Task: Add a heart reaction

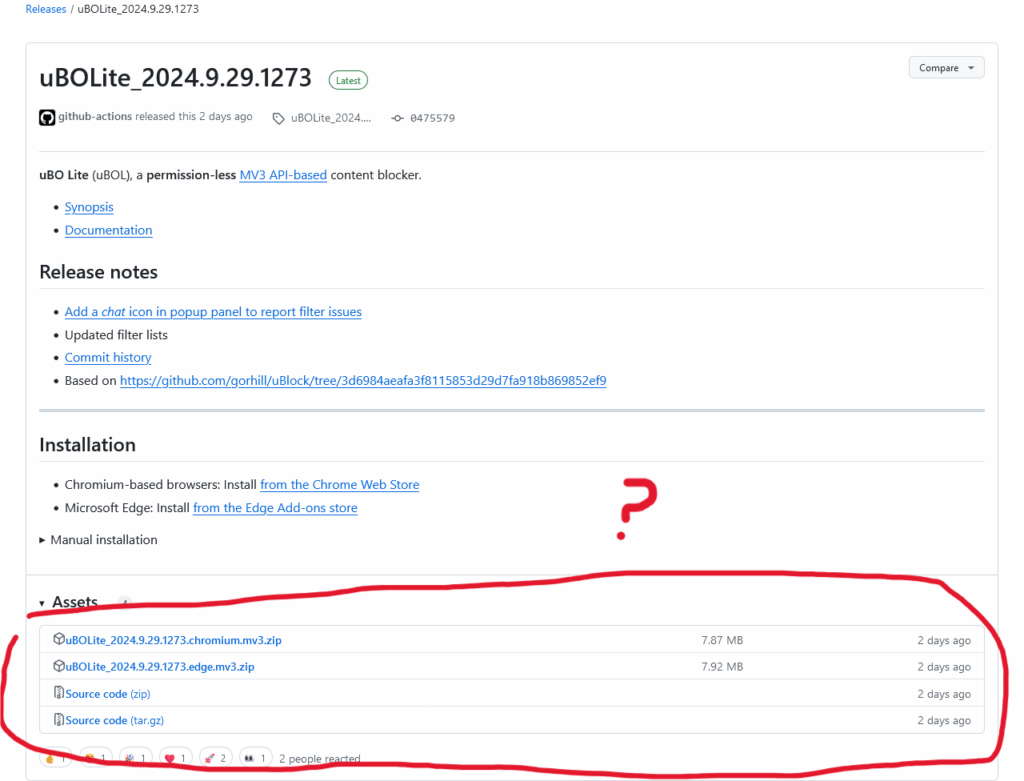Action: pyautogui.click(x=176, y=758)
